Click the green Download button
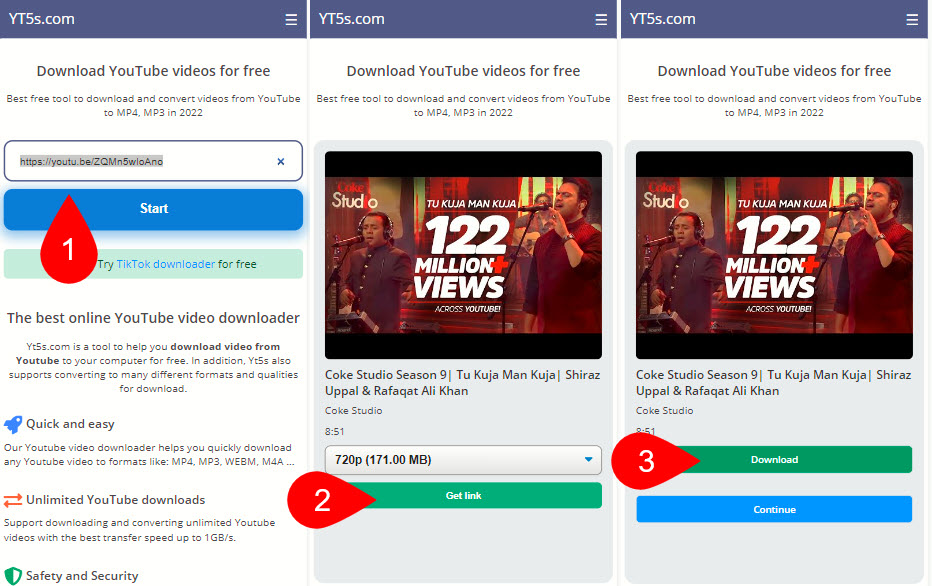 (x=774, y=459)
